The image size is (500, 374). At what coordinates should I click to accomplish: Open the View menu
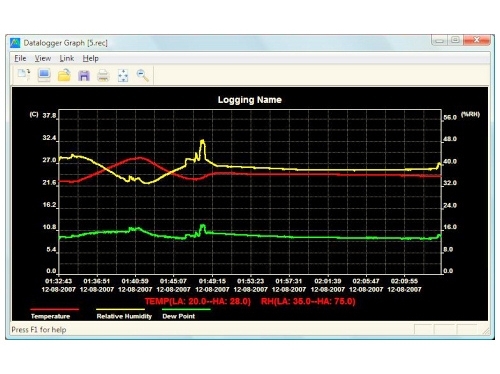tap(43, 58)
